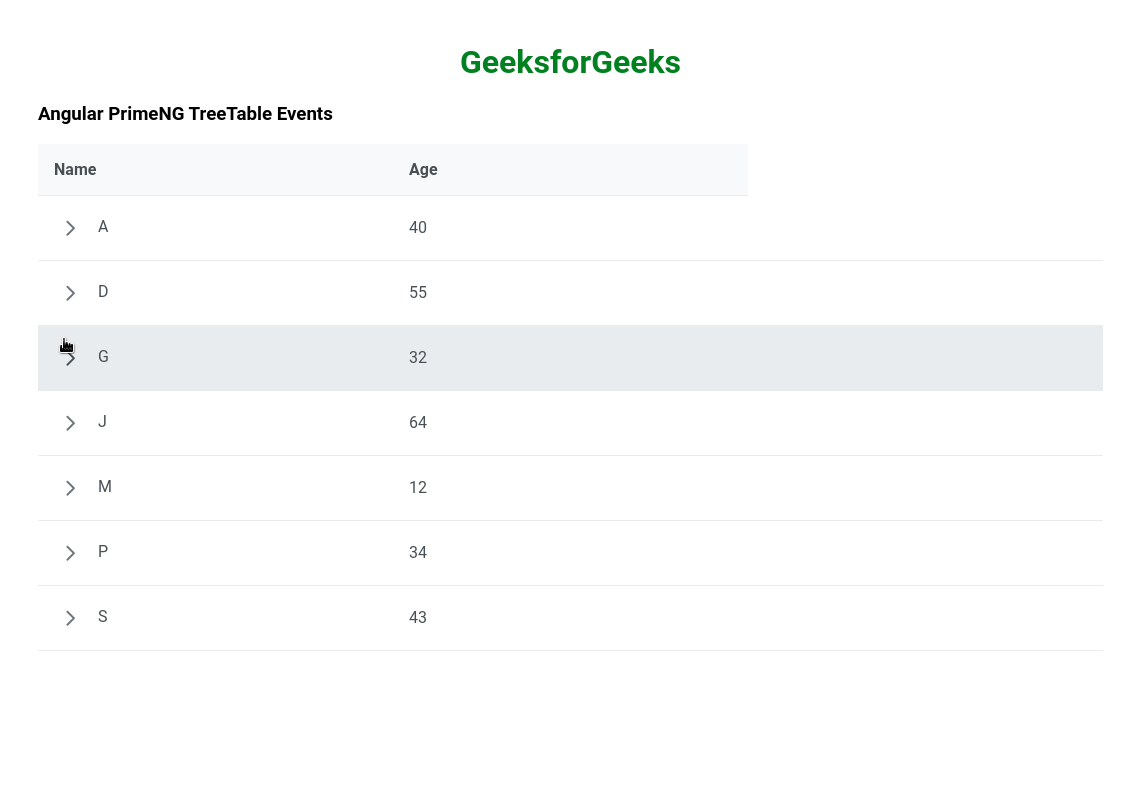Click the Name column header

75,170
